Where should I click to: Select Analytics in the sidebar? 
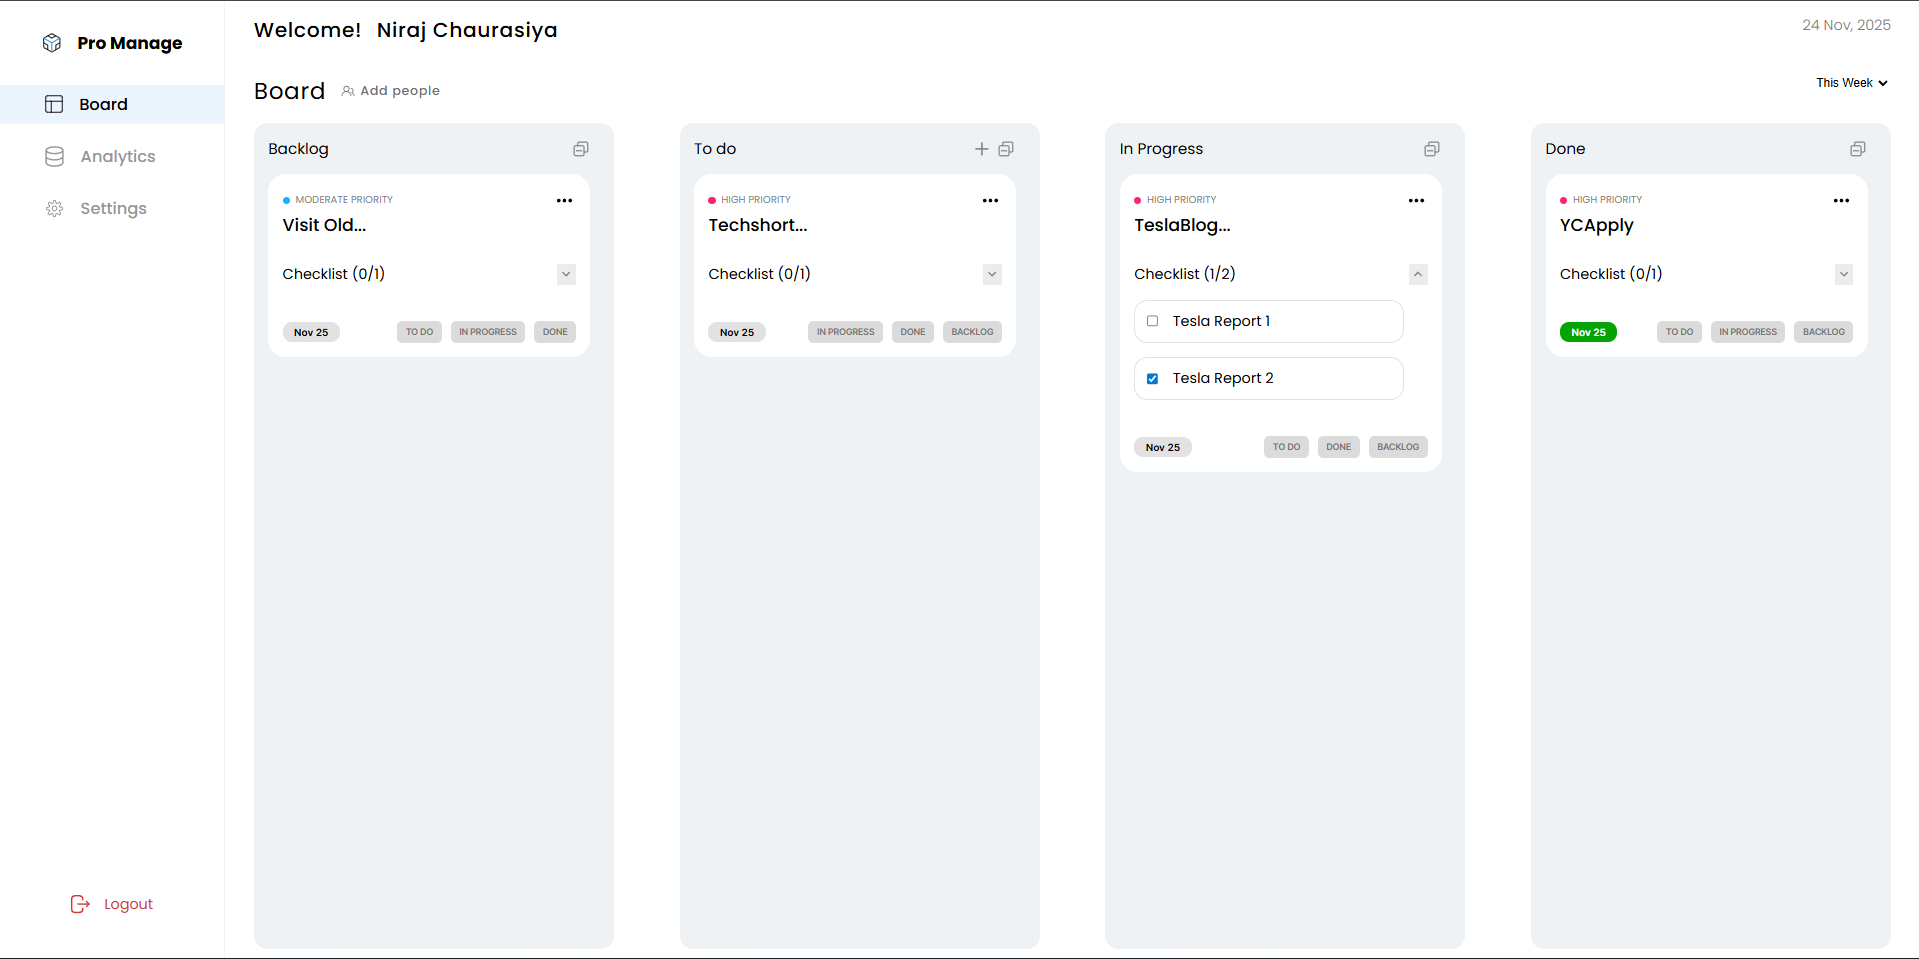(117, 156)
